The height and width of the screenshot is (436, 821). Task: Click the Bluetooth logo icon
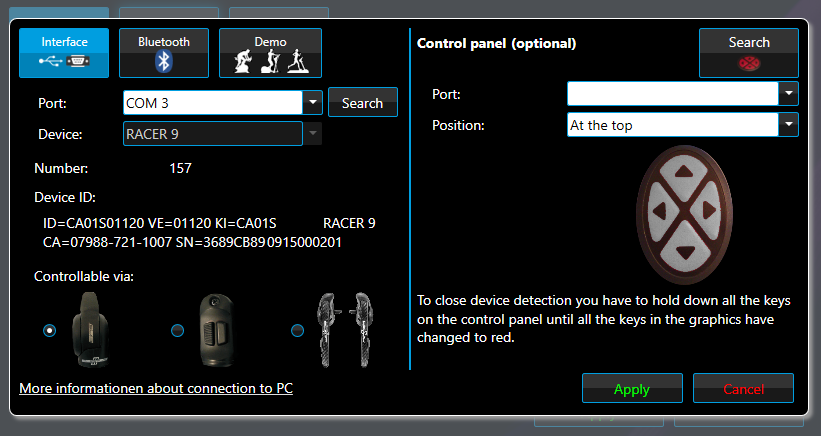click(x=164, y=62)
